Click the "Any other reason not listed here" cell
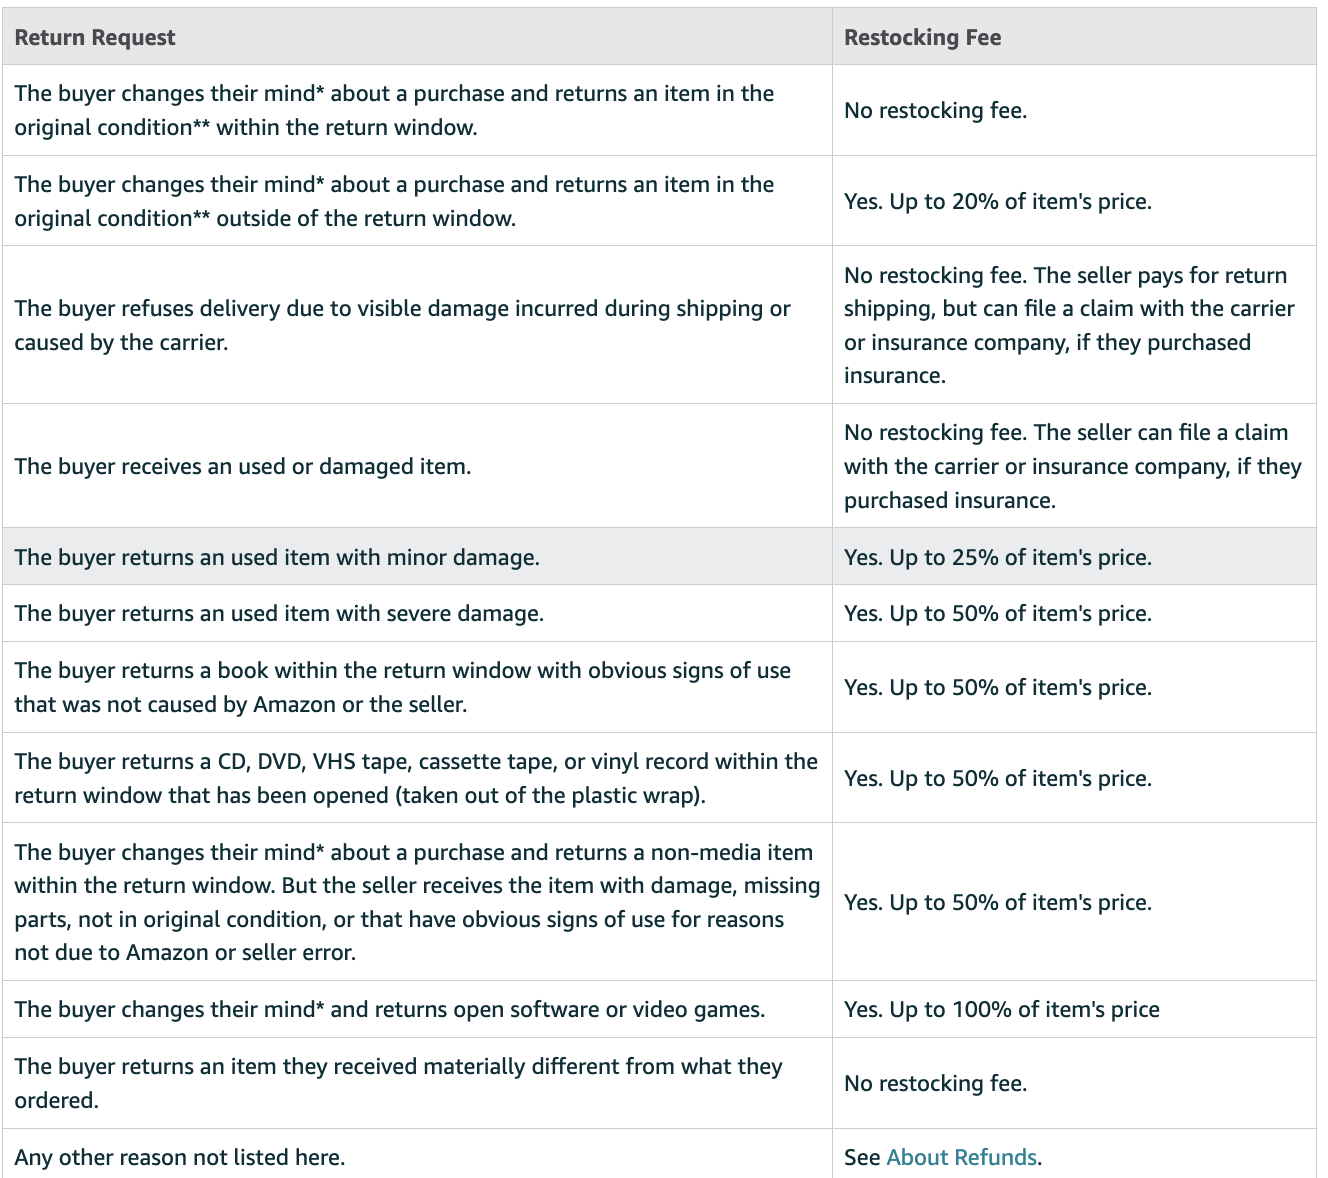This screenshot has height=1178, width=1328. tap(180, 1157)
